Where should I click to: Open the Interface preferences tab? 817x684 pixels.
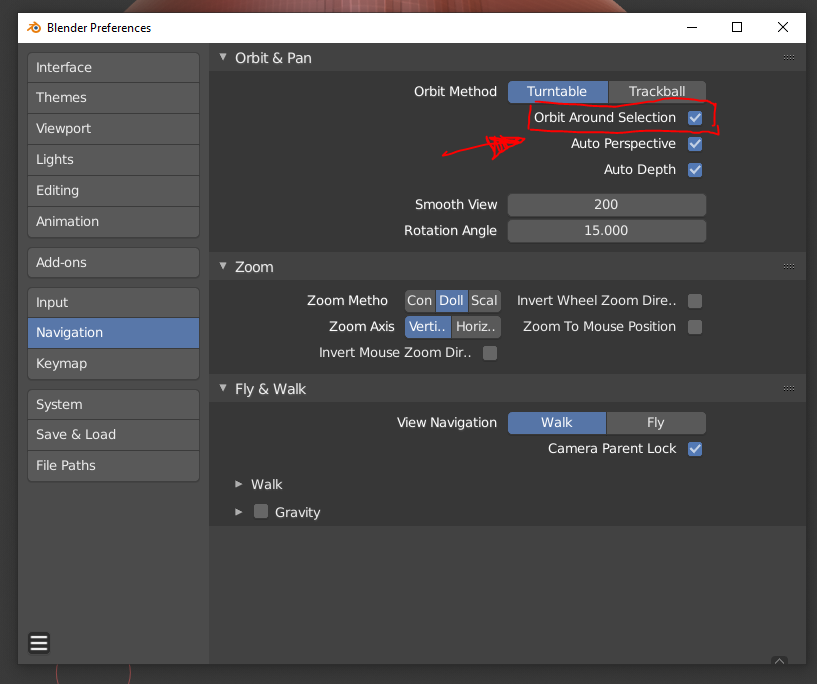pos(114,68)
